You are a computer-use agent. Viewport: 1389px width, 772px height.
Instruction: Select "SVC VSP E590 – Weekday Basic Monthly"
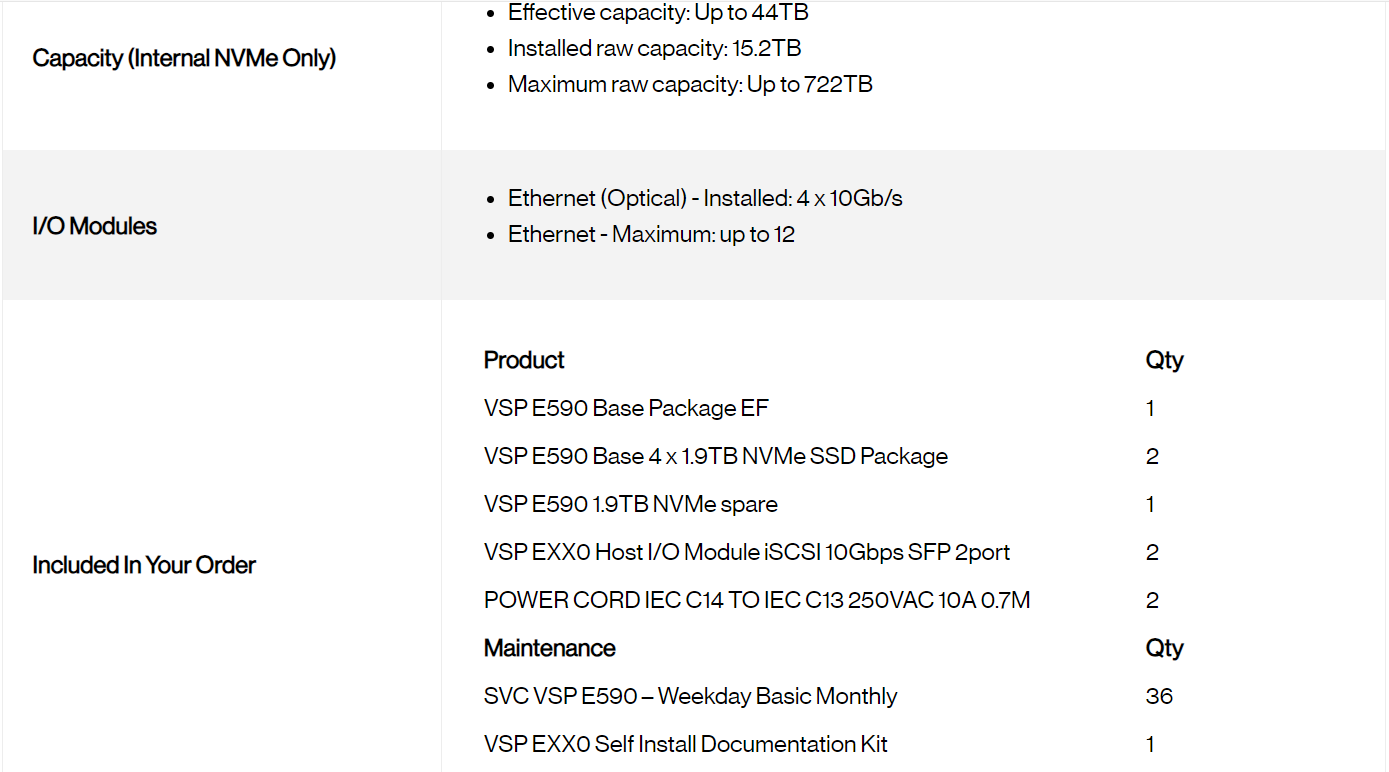(x=690, y=696)
